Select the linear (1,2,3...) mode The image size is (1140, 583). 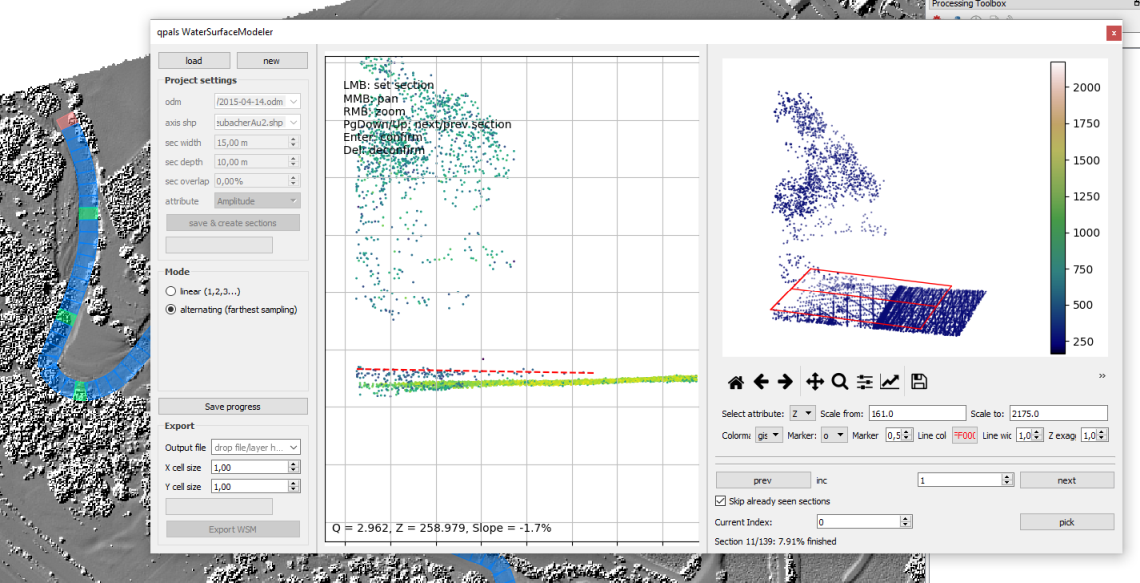click(171, 291)
